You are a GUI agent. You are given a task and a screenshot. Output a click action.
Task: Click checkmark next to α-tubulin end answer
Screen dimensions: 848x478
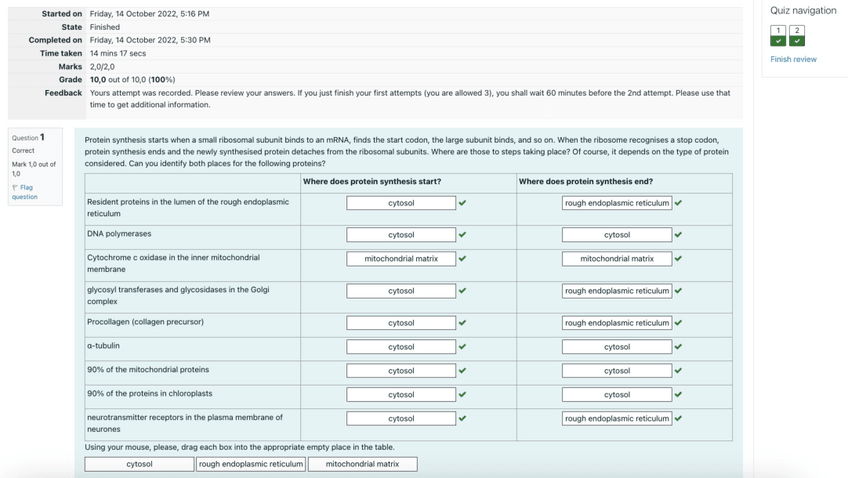click(678, 347)
